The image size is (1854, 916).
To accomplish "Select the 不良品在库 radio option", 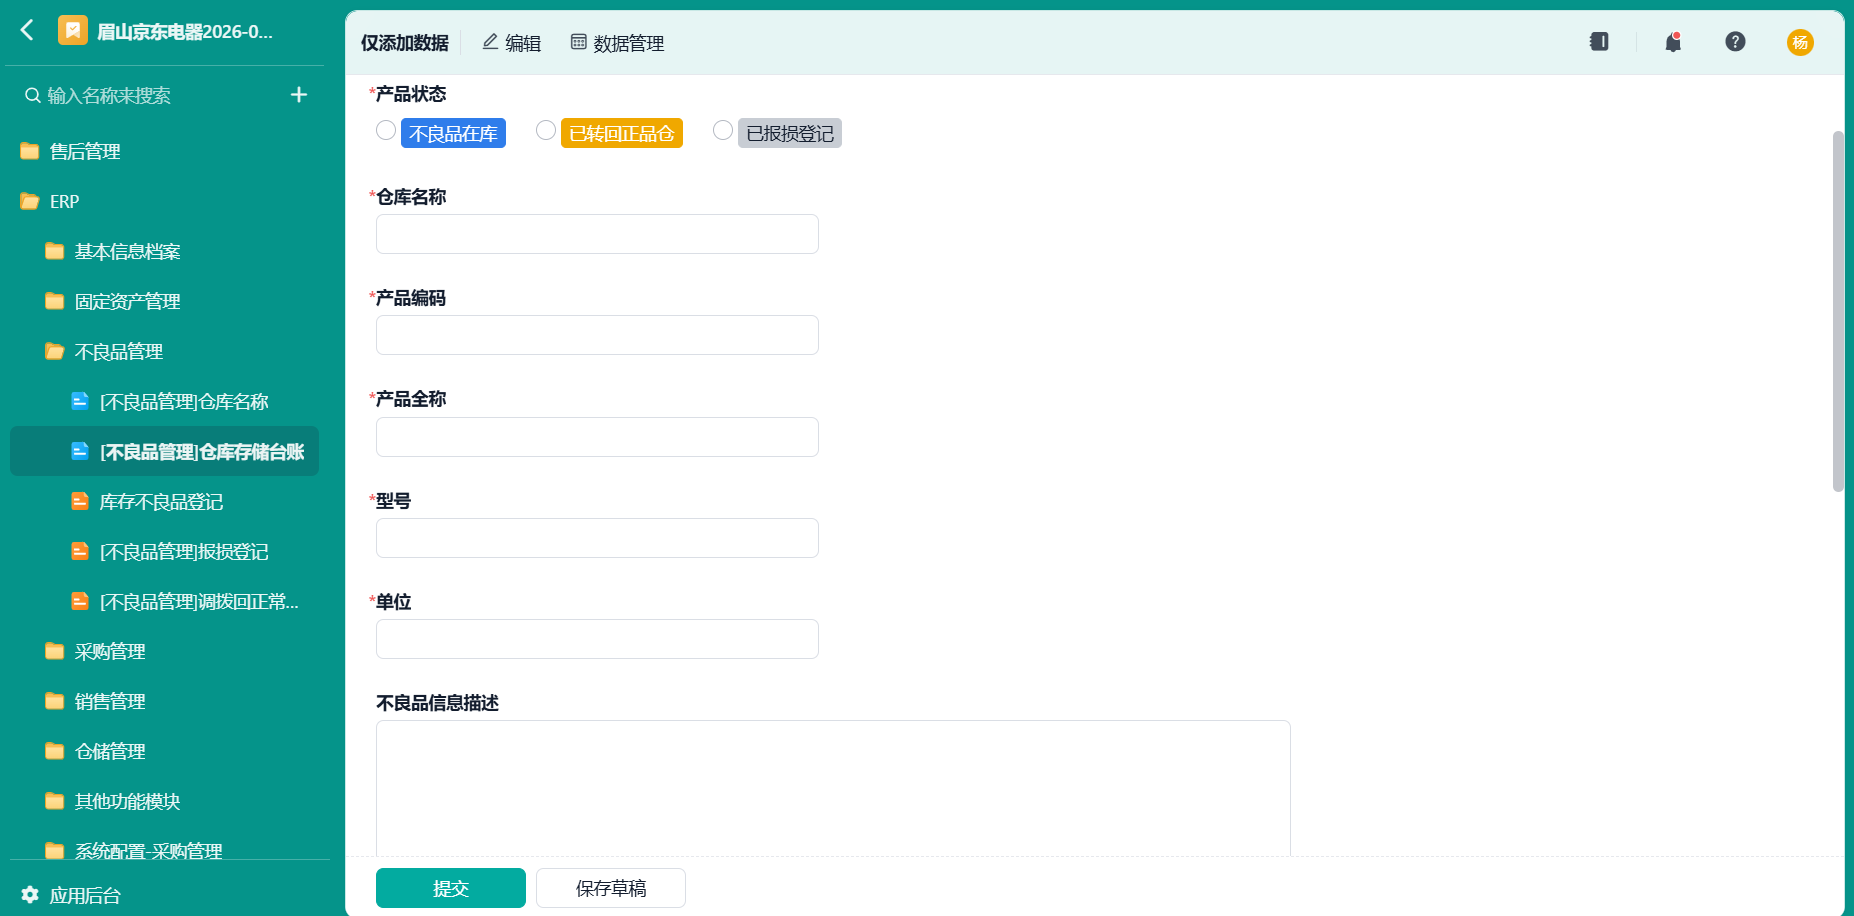I will [x=386, y=131].
